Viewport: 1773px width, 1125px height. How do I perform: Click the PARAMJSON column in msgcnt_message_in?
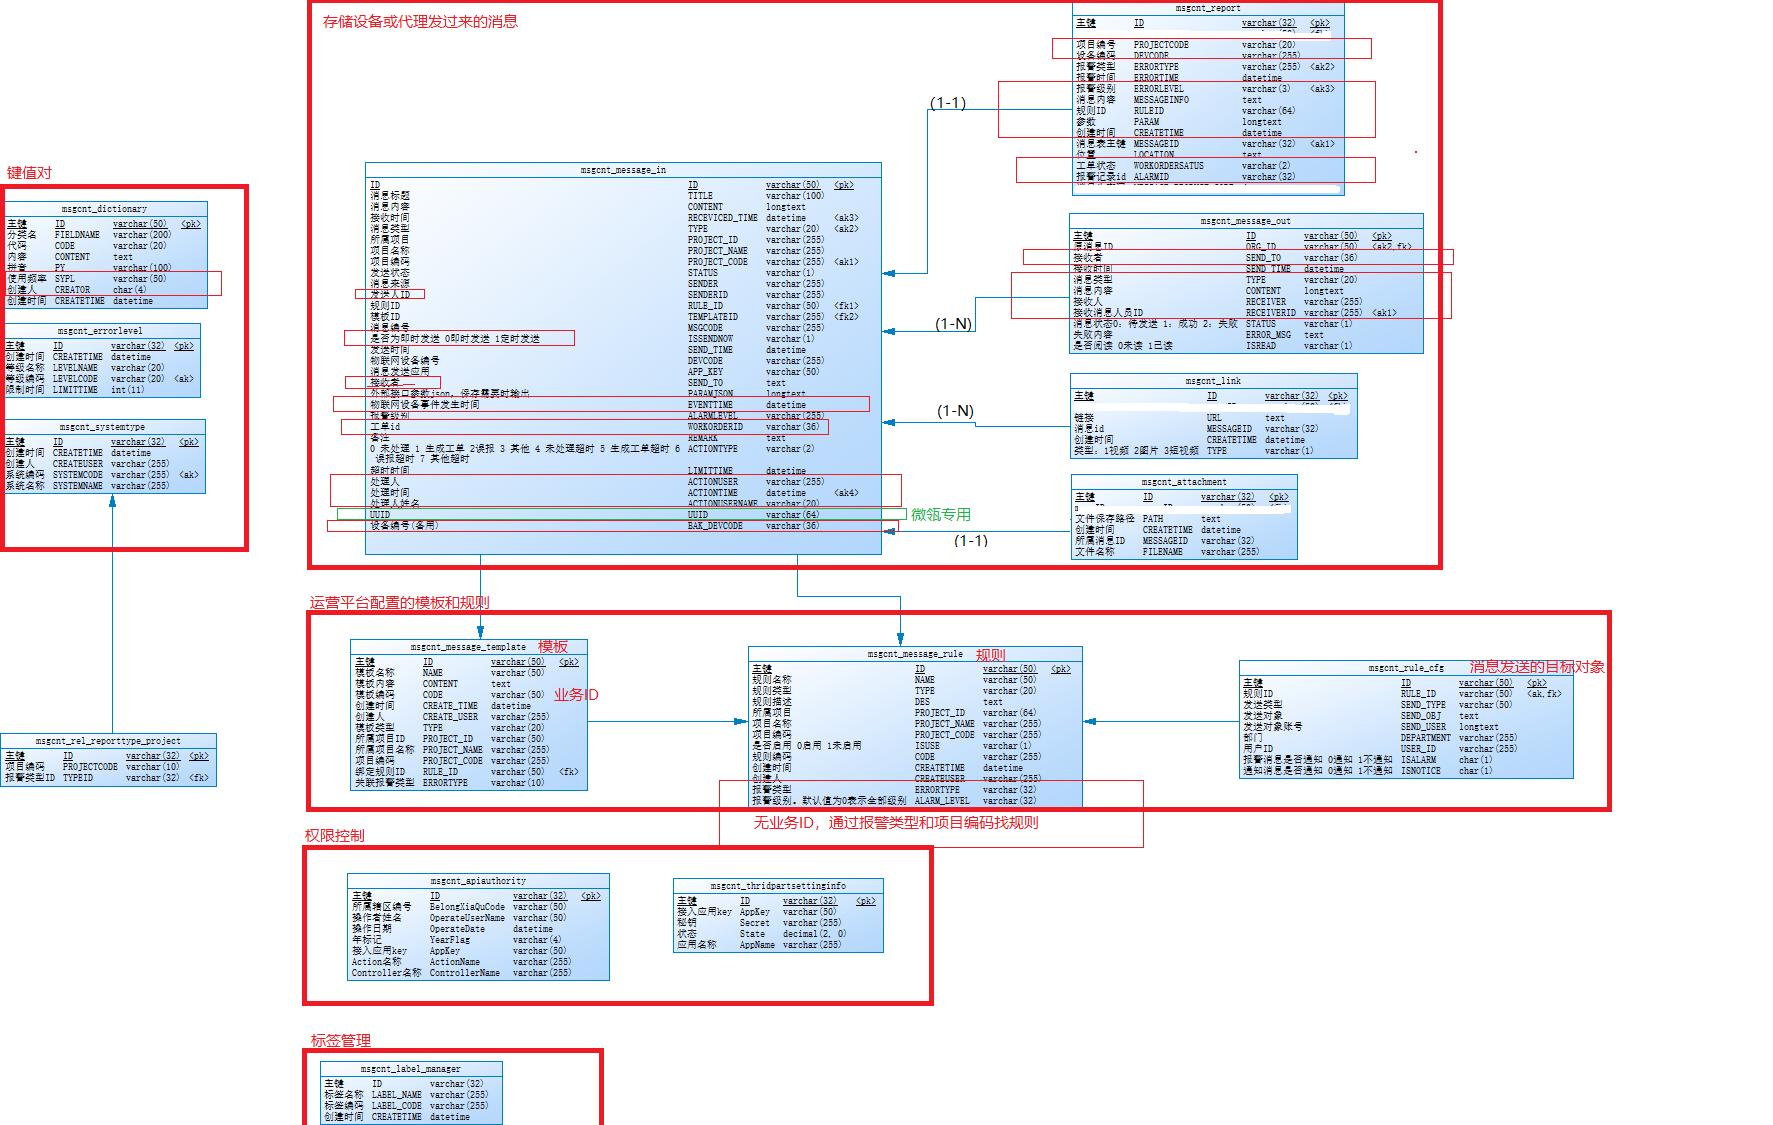click(x=710, y=394)
